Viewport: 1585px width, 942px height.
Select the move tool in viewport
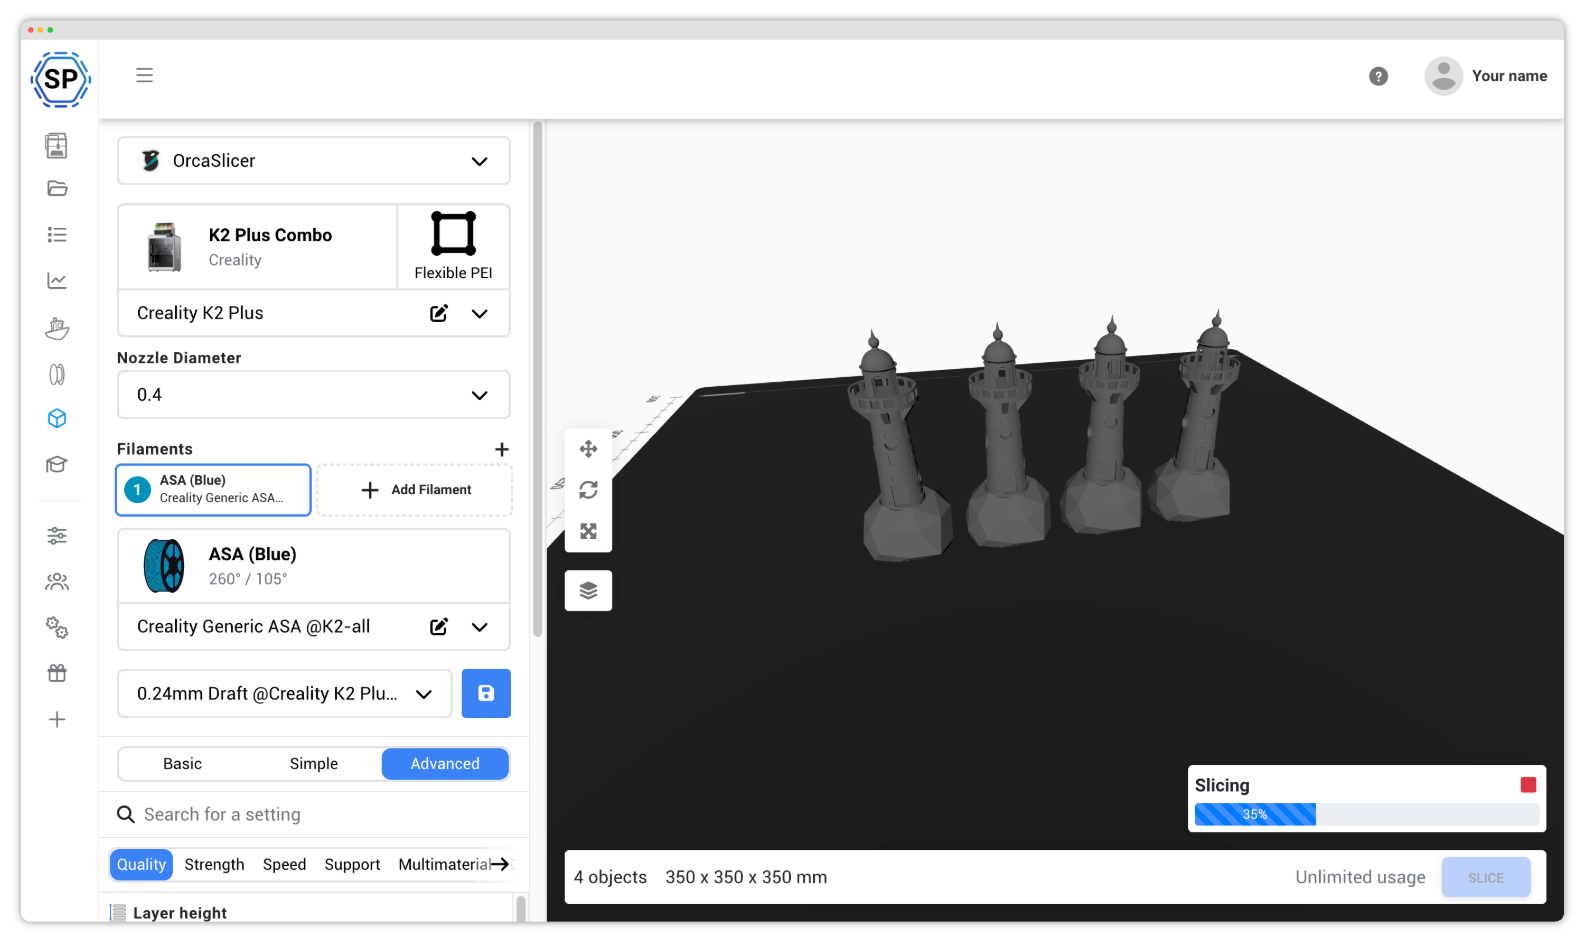(588, 449)
